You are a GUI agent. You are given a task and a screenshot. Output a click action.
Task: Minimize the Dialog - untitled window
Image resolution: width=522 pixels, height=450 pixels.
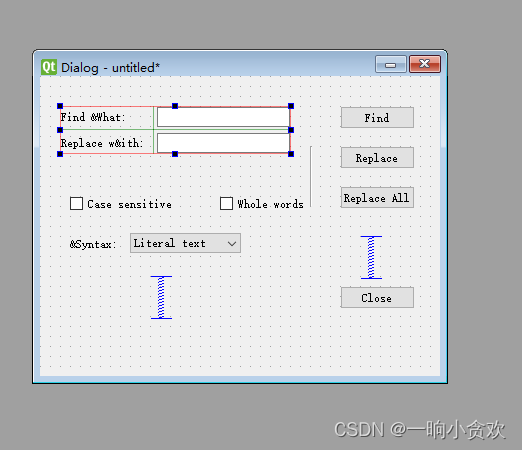(x=391, y=64)
